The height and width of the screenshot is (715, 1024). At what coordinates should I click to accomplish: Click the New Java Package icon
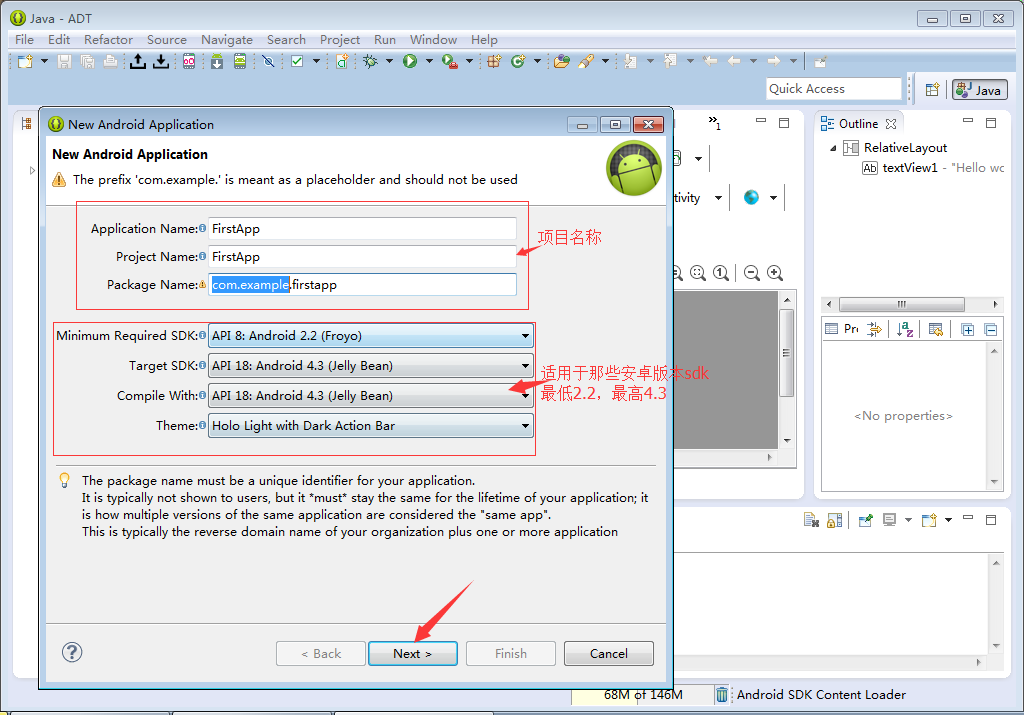(494, 62)
